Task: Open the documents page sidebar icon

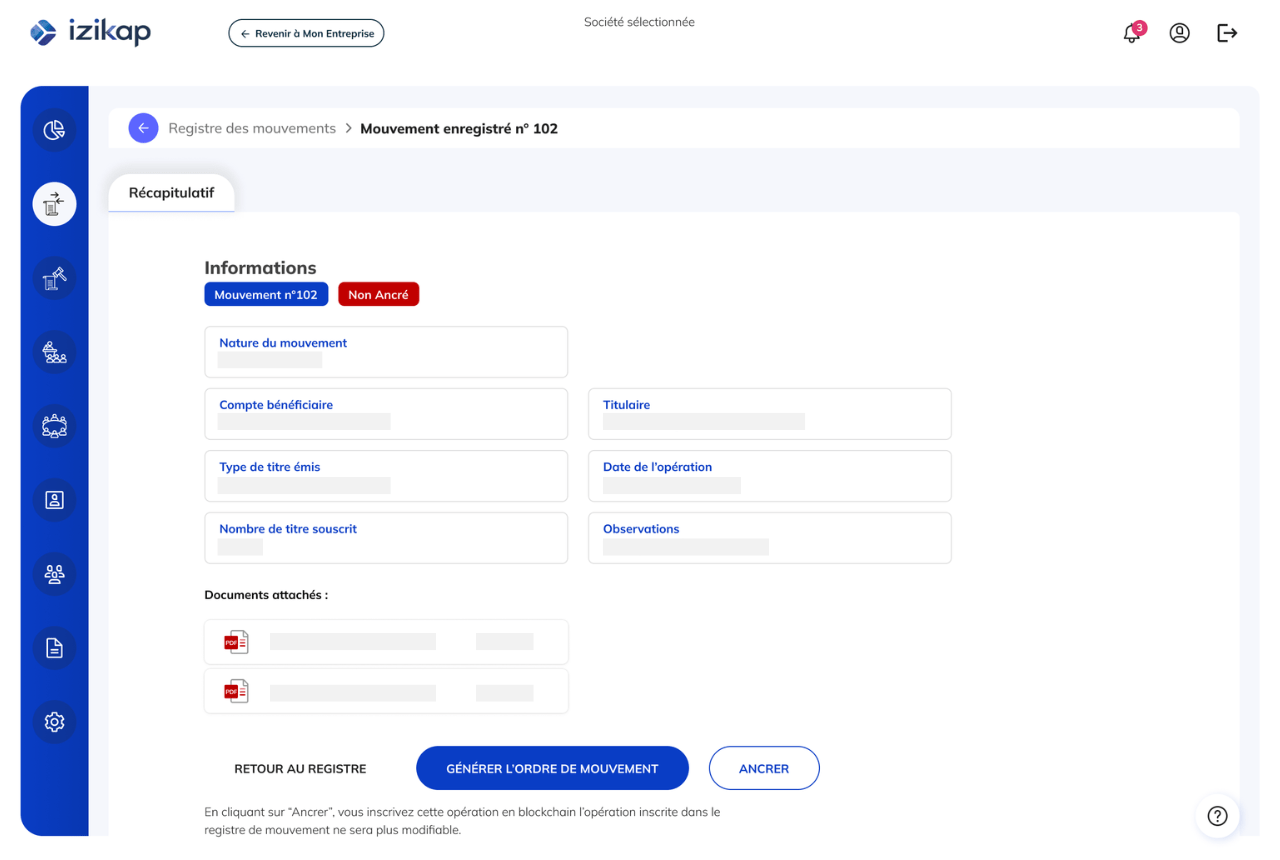Action: (54, 648)
